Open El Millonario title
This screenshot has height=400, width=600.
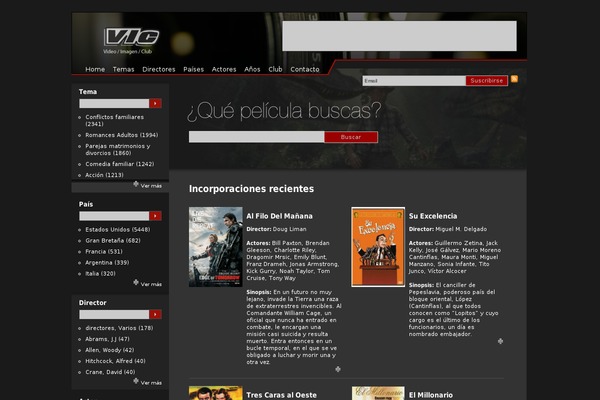(x=430, y=395)
